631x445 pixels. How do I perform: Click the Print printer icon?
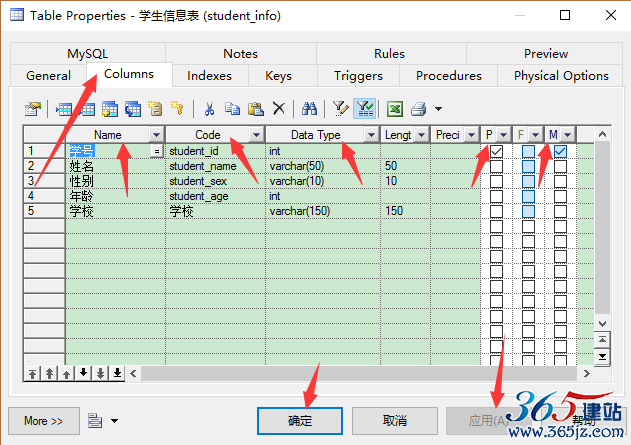tap(419, 109)
